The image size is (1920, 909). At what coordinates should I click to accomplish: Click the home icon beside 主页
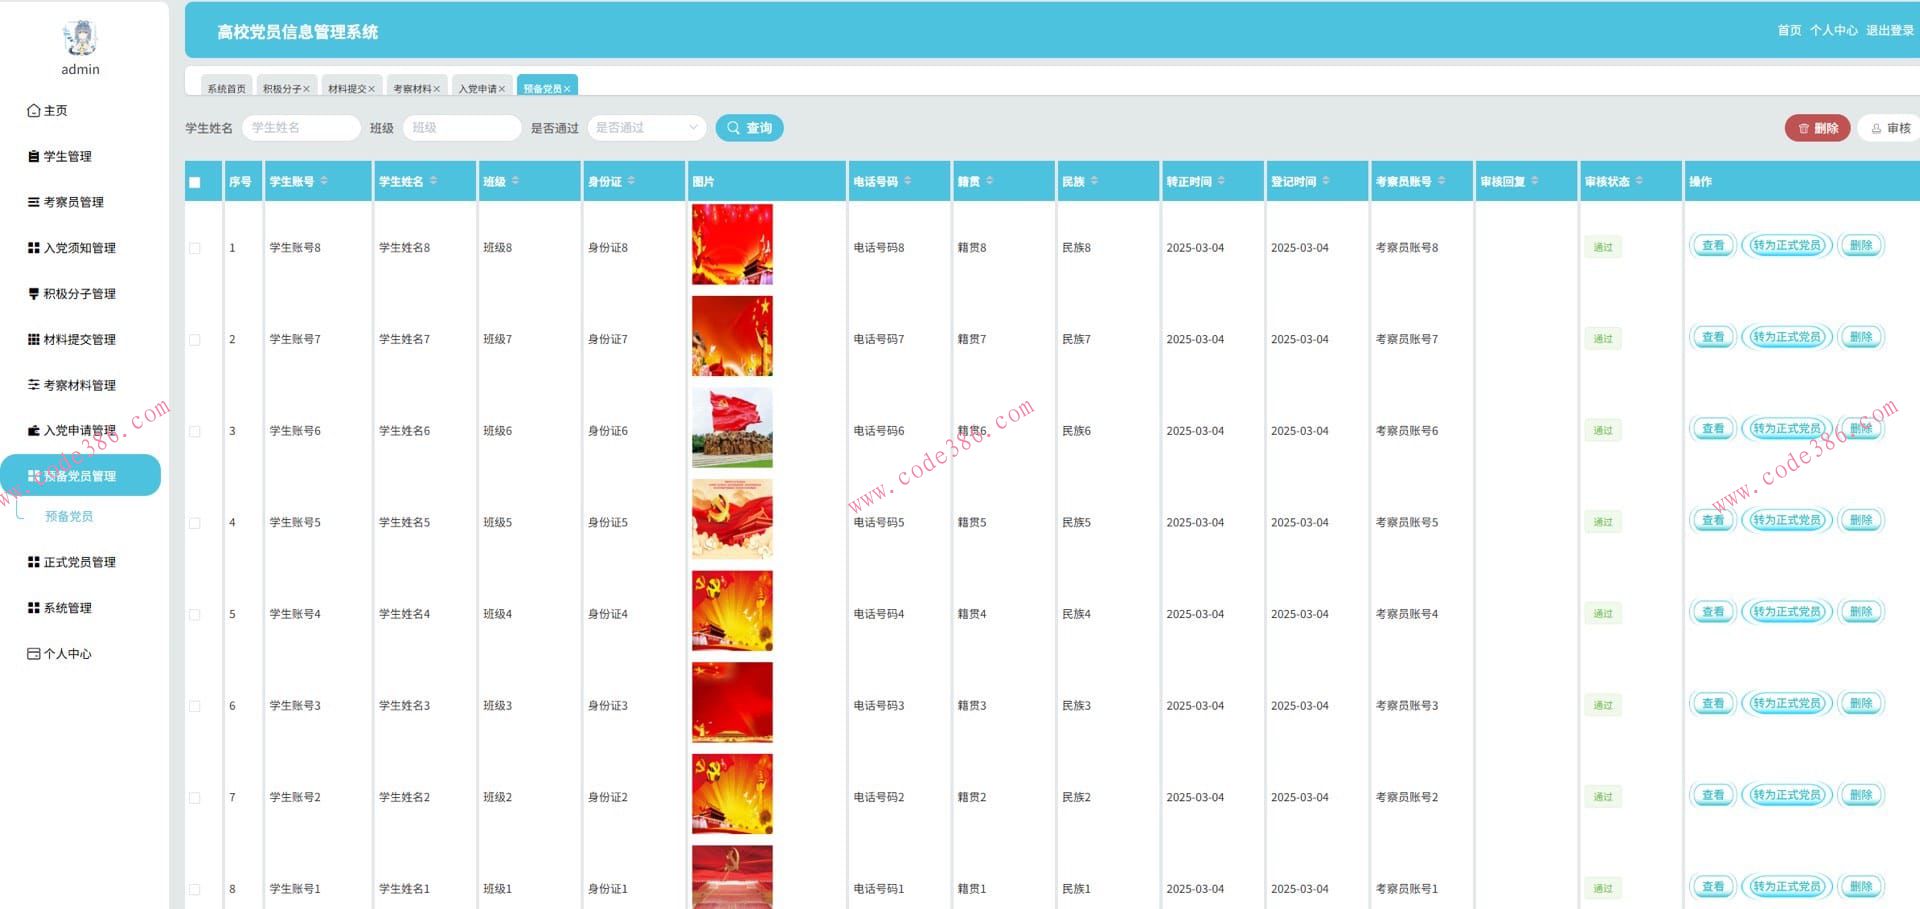pos(34,111)
